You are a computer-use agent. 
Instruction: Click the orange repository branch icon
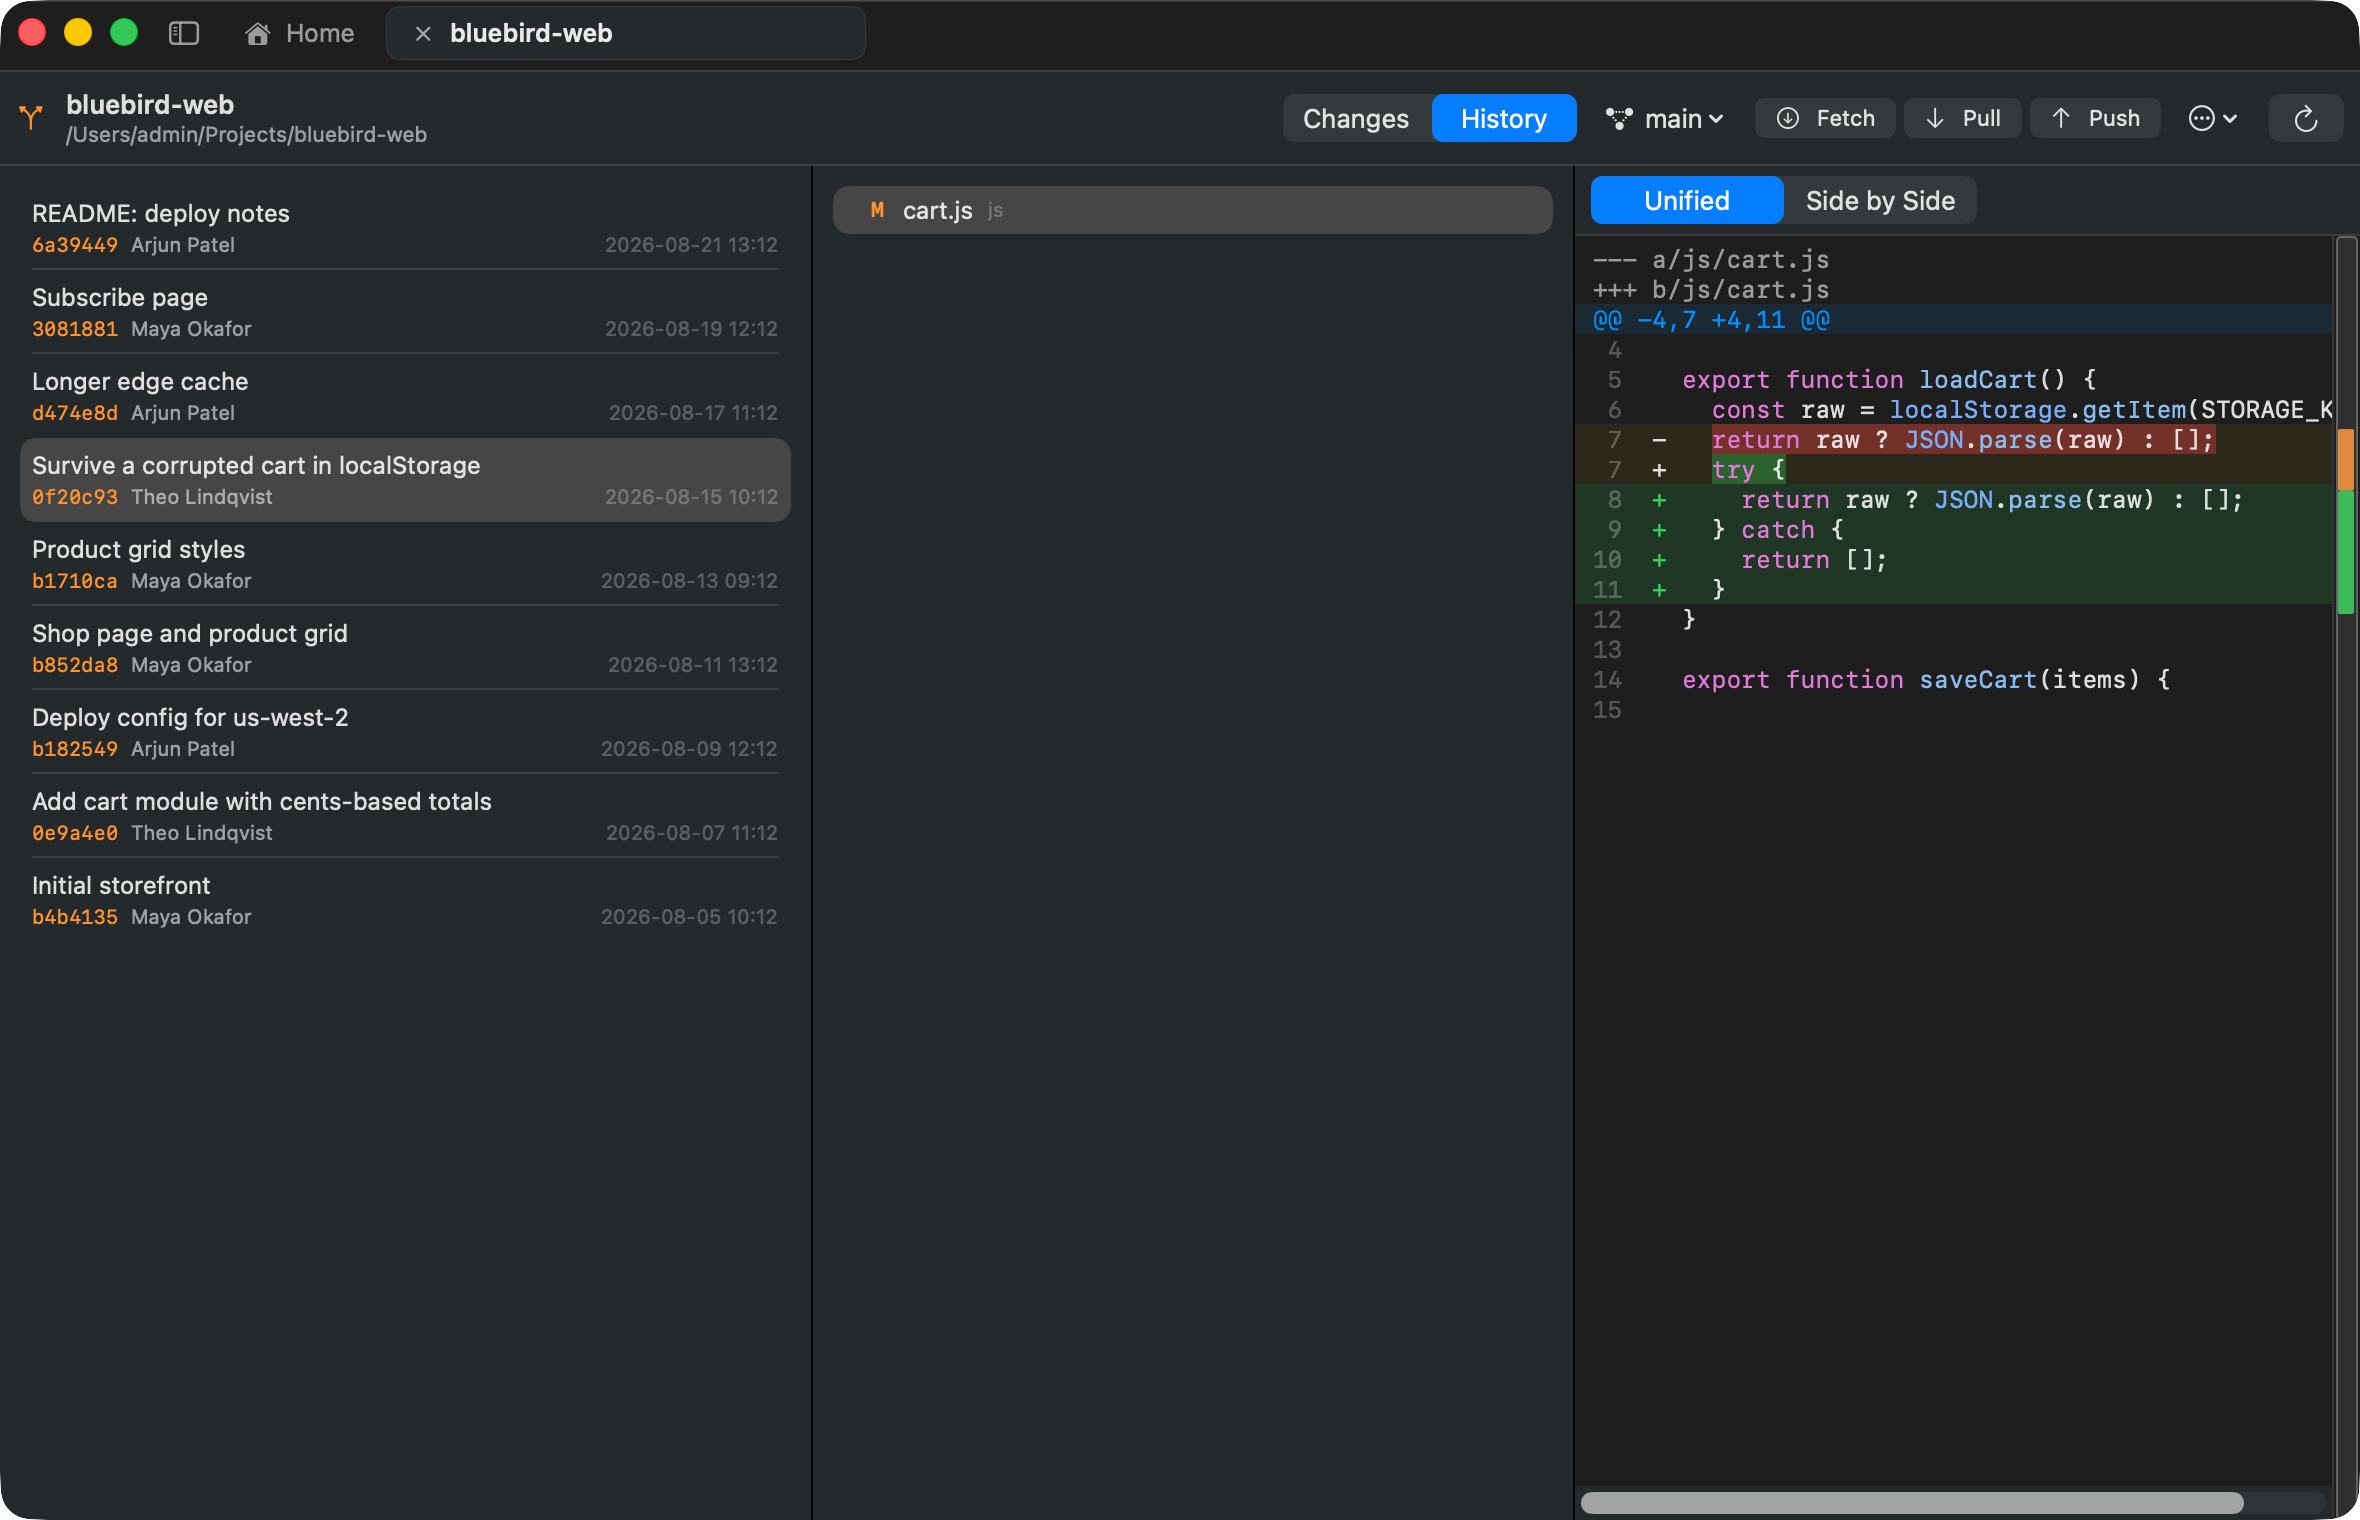(x=31, y=118)
